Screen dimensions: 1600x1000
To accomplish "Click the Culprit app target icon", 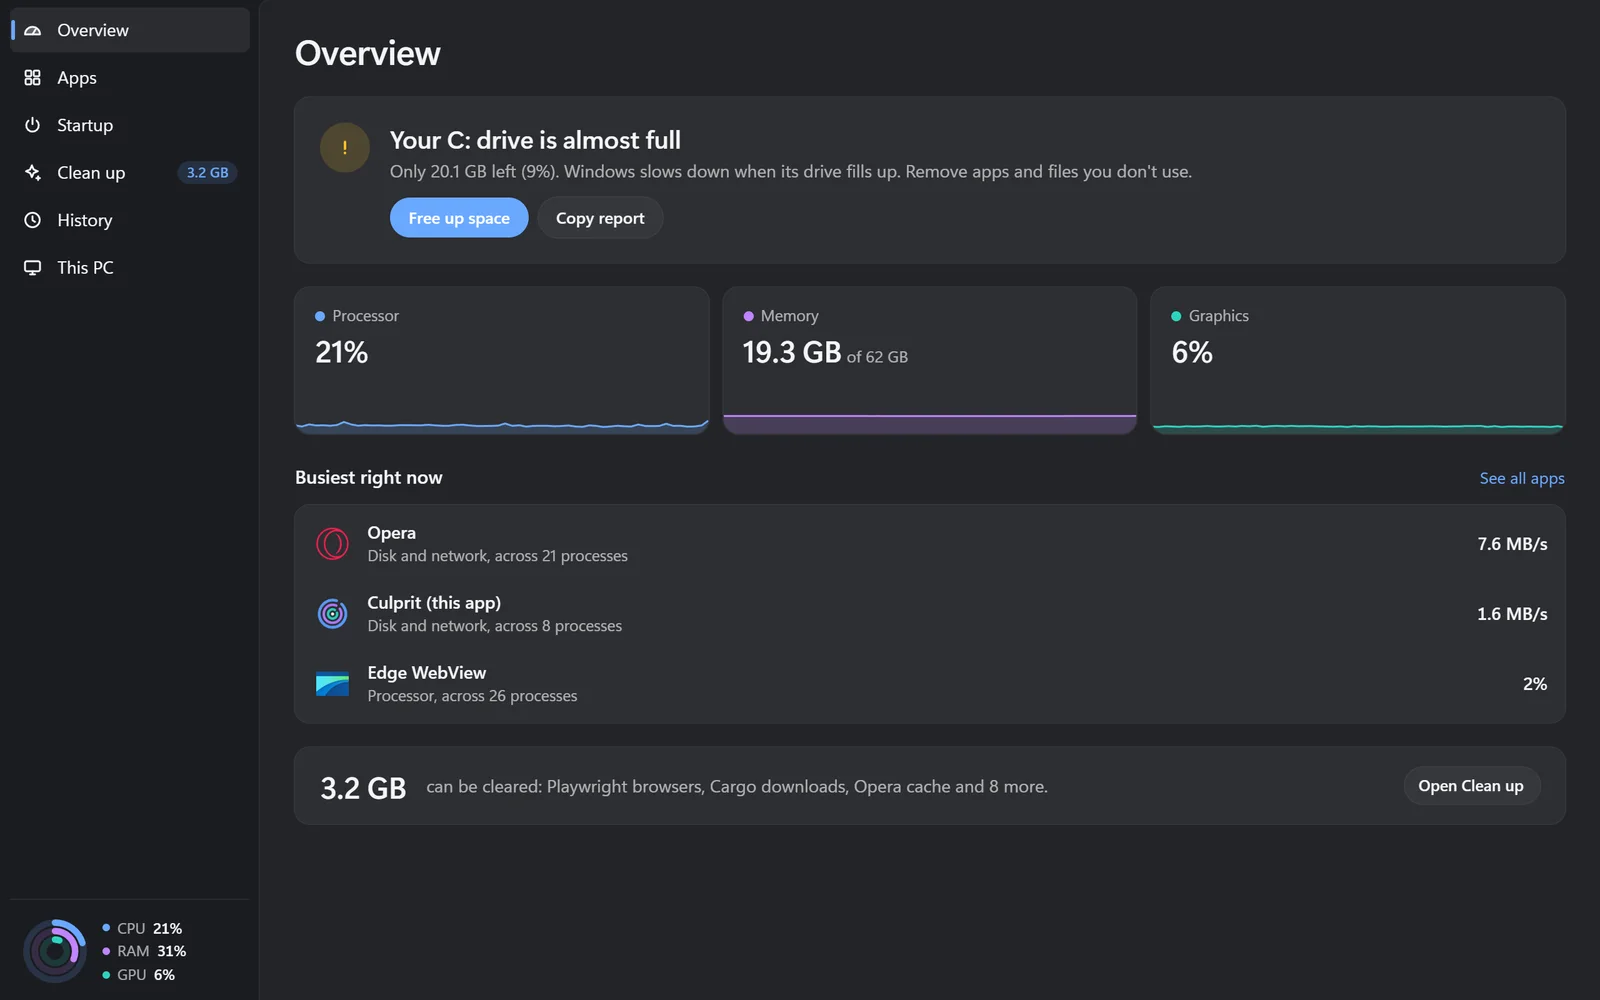I will click(x=332, y=614).
